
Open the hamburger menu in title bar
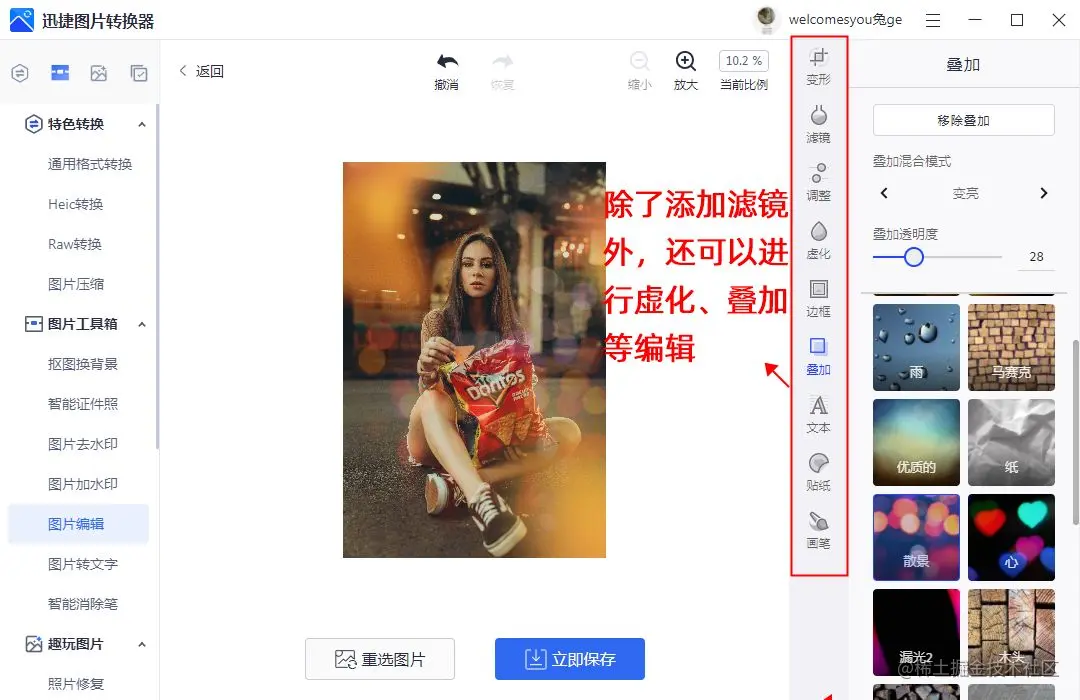(x=933, y=21)
